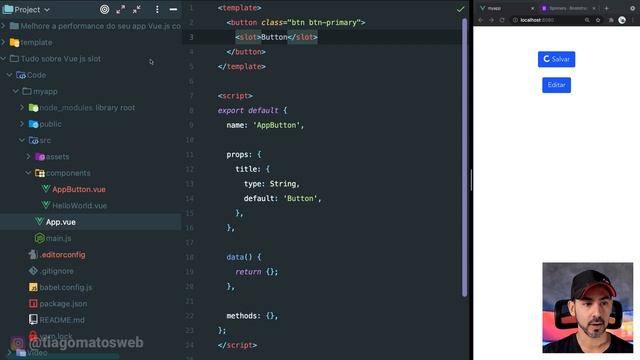Click the slot tag on line 3
Viewport: 640px width, 360px height.
[248, 37]
